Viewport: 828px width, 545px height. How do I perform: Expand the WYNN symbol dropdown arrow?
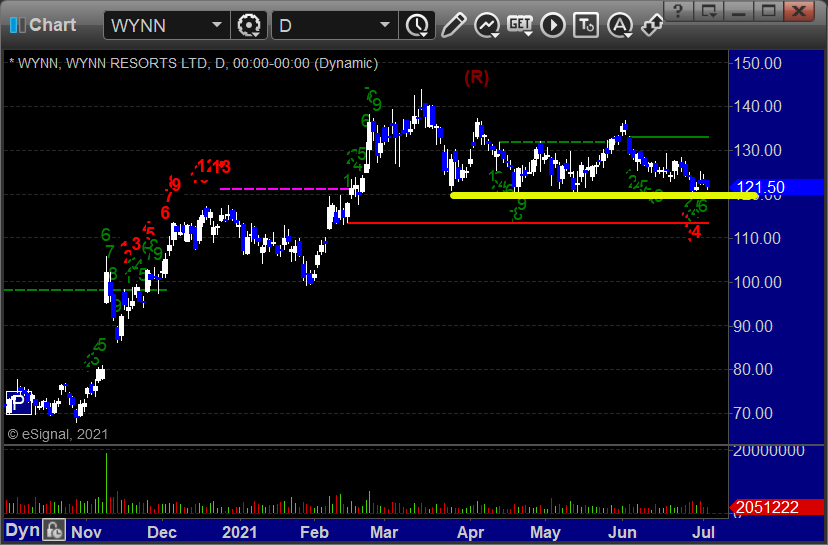point(217,25)
